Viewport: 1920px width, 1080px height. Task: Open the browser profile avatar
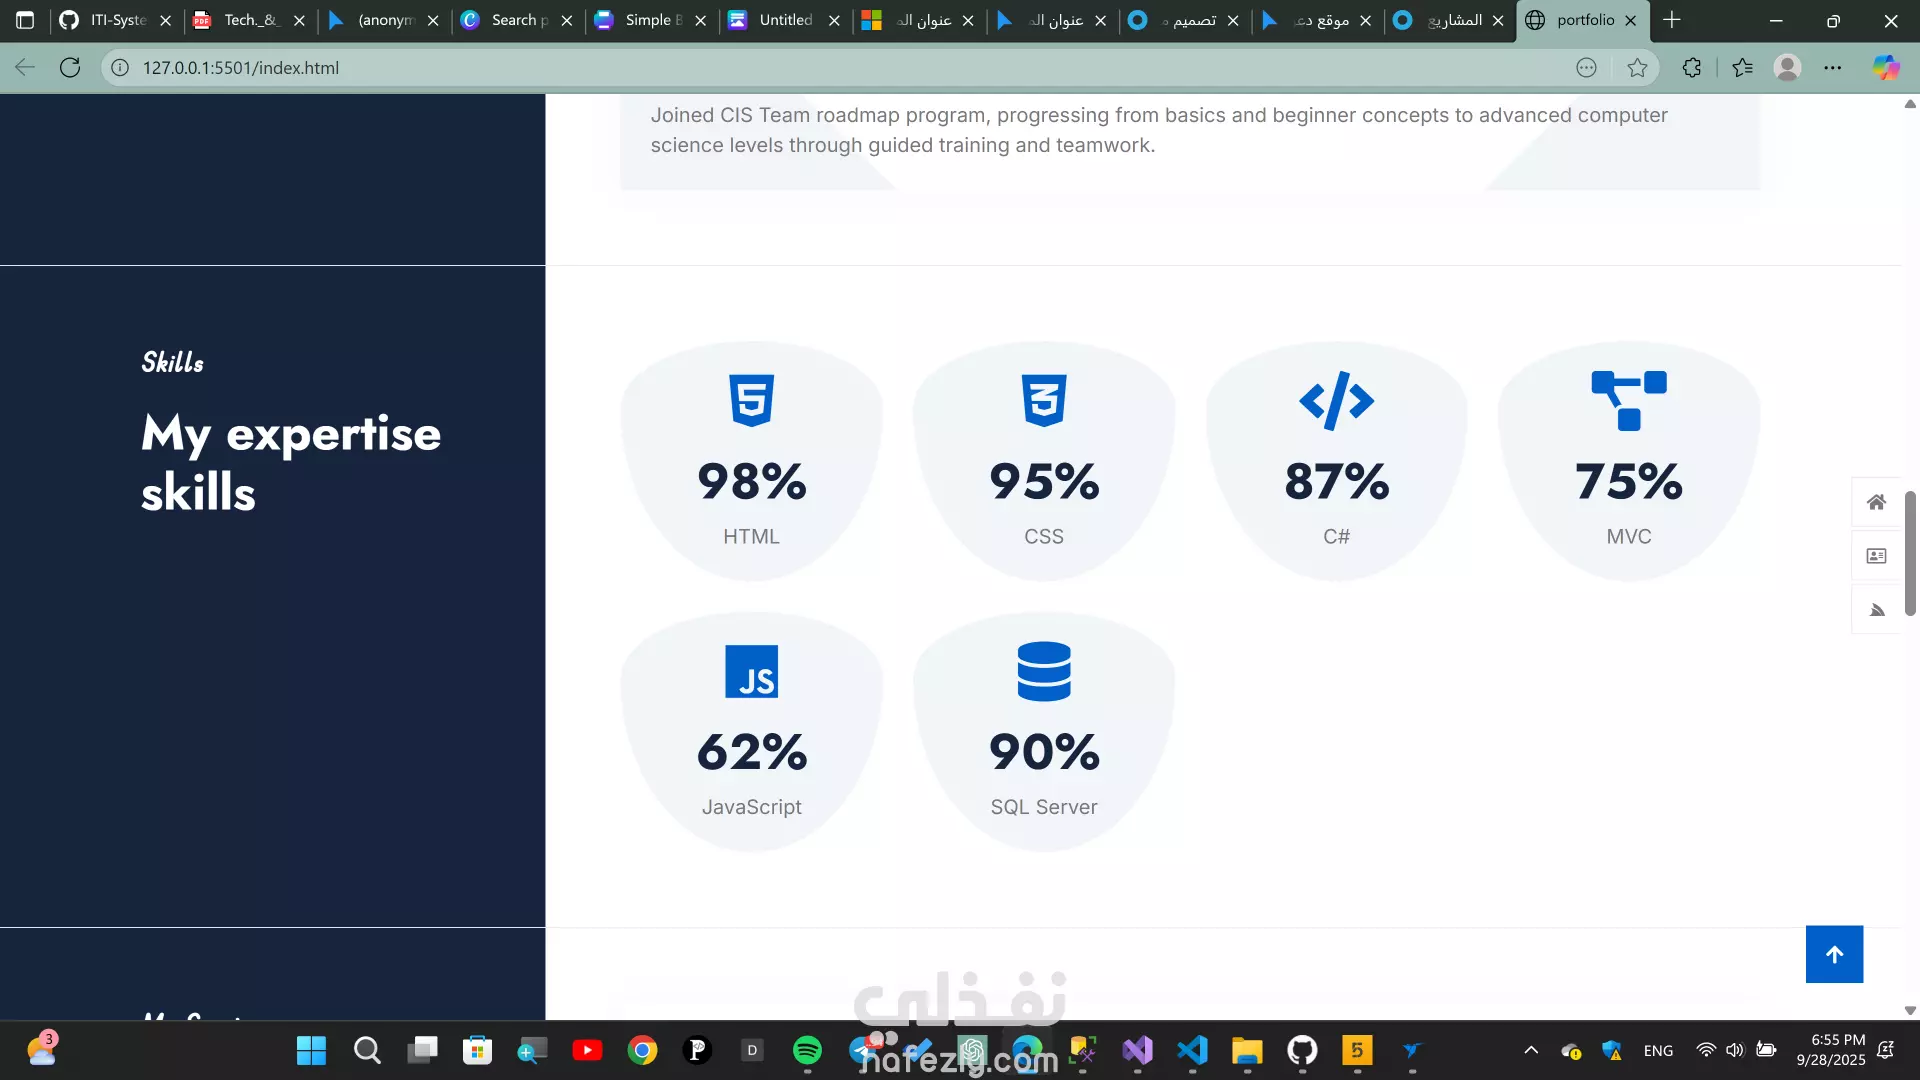(1787, 67)
